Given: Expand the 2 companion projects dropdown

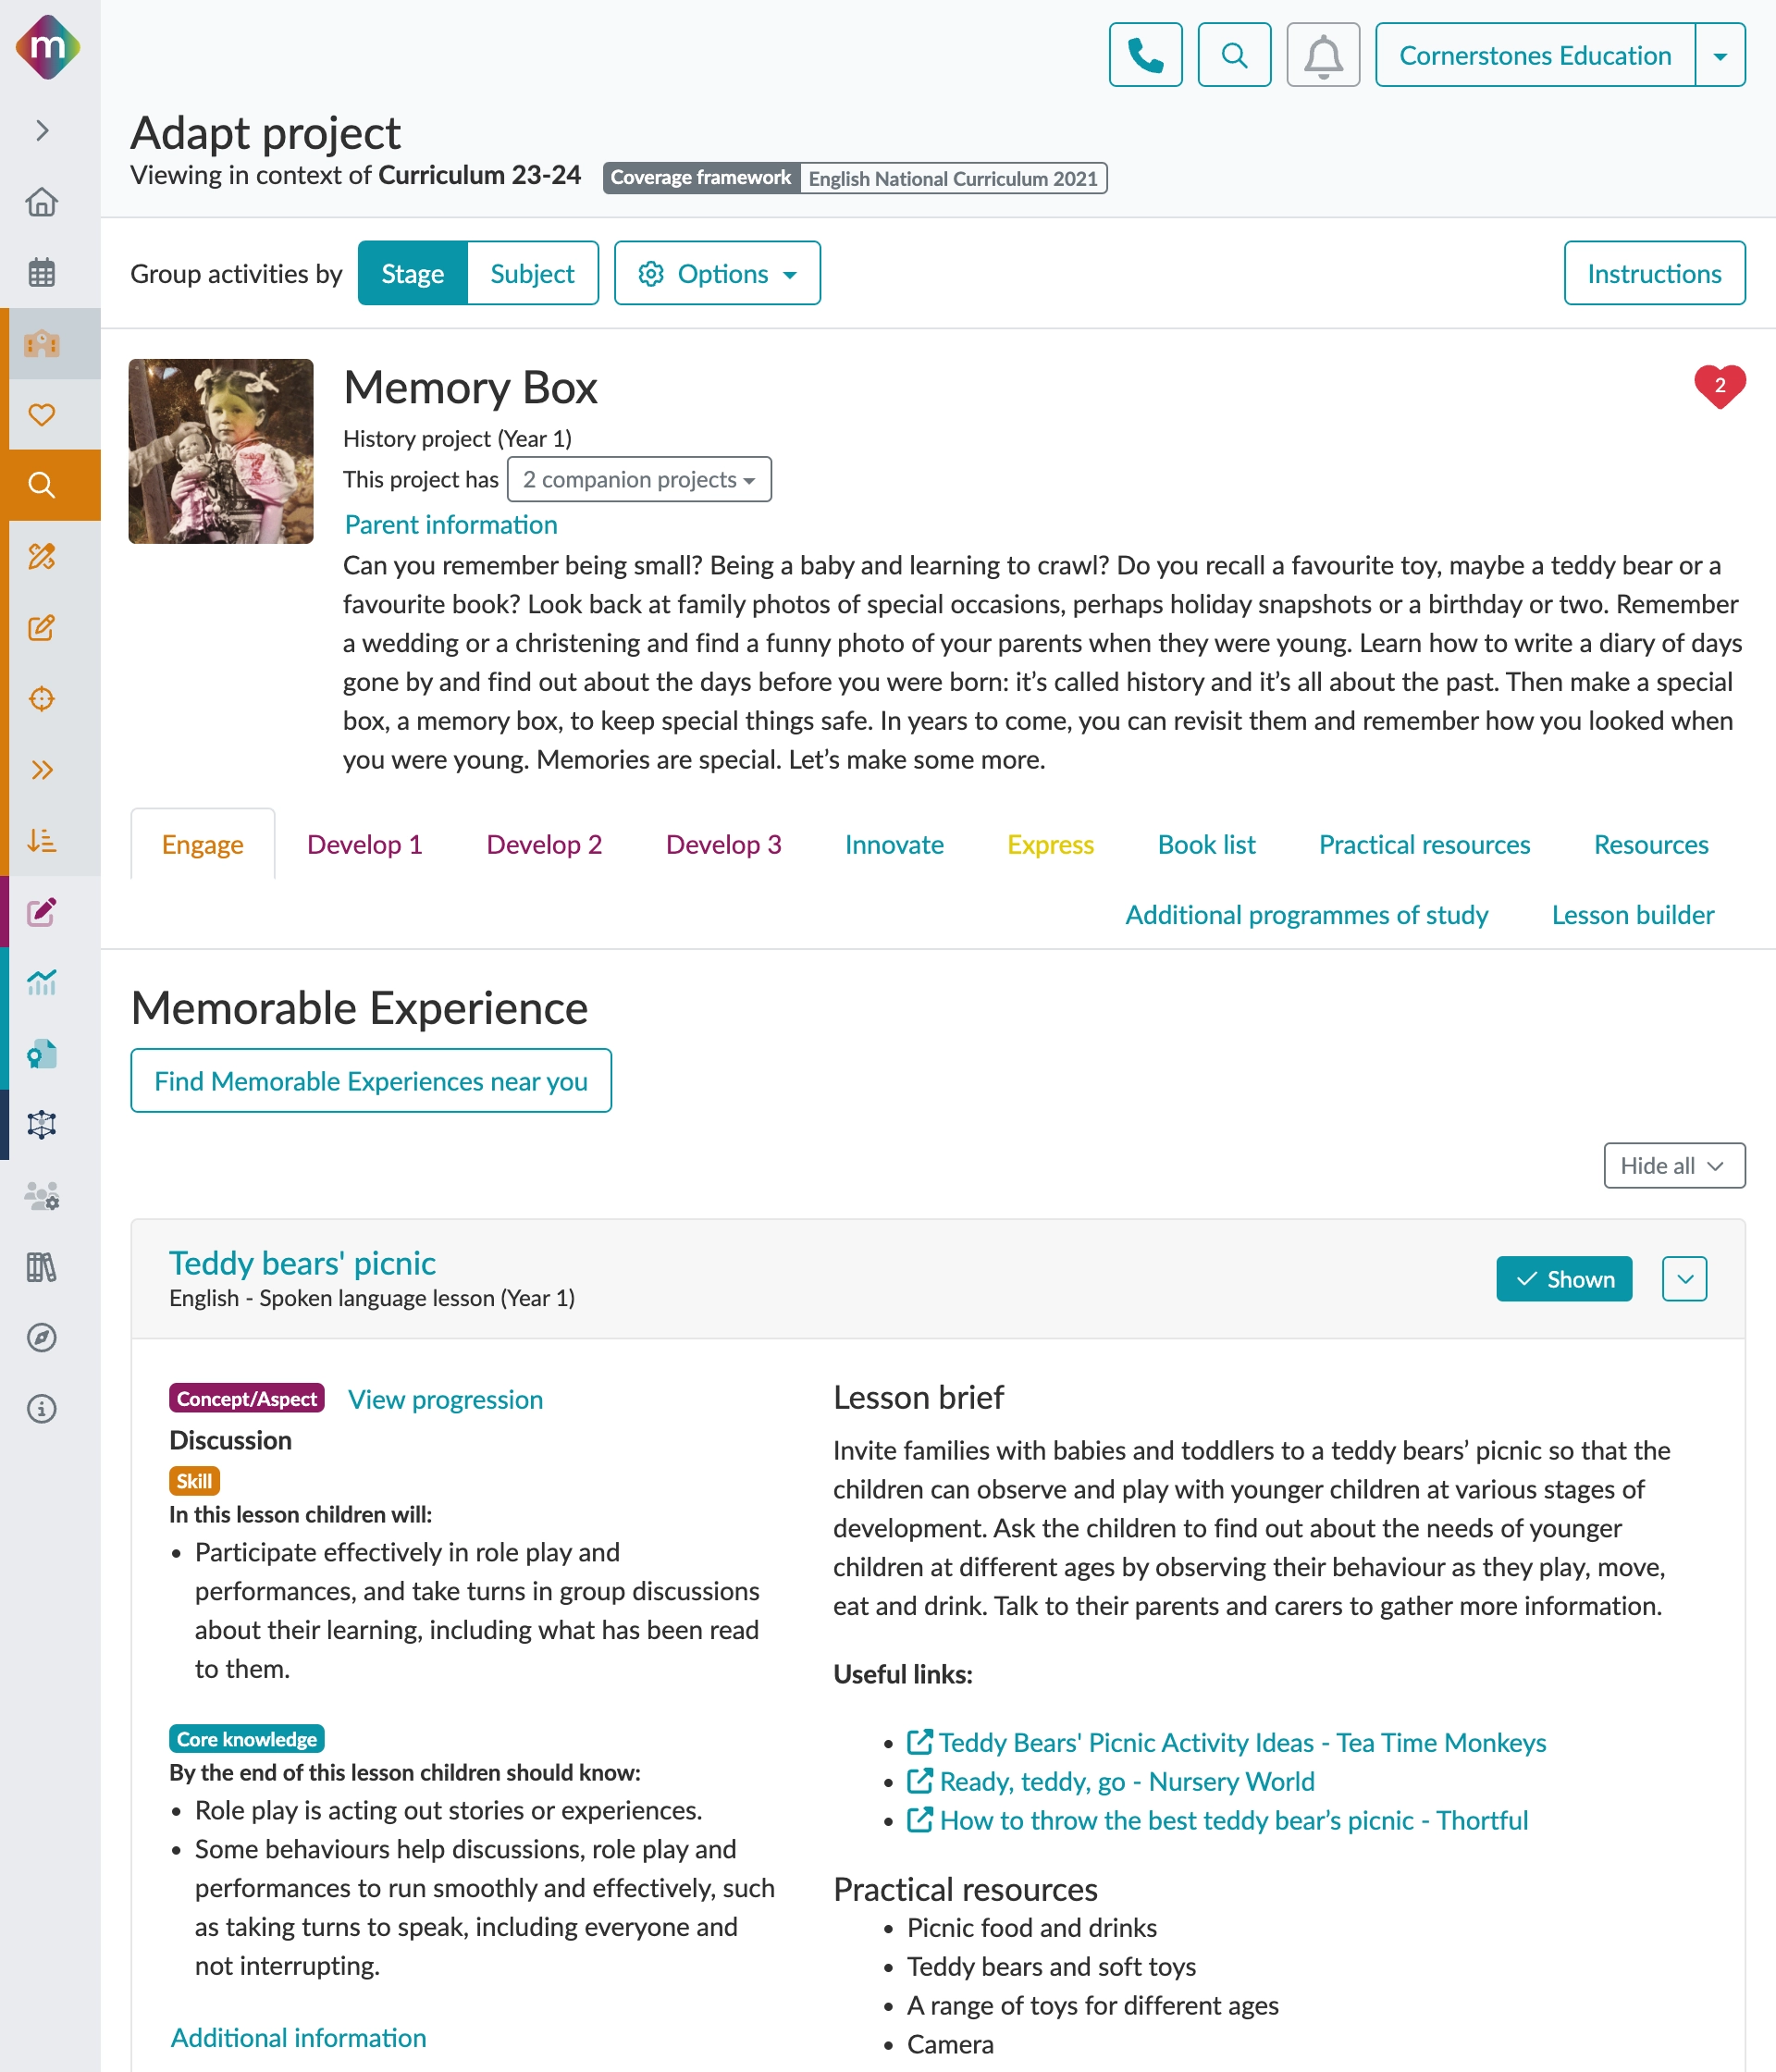Looking at the screenshot, I should 639,480.
